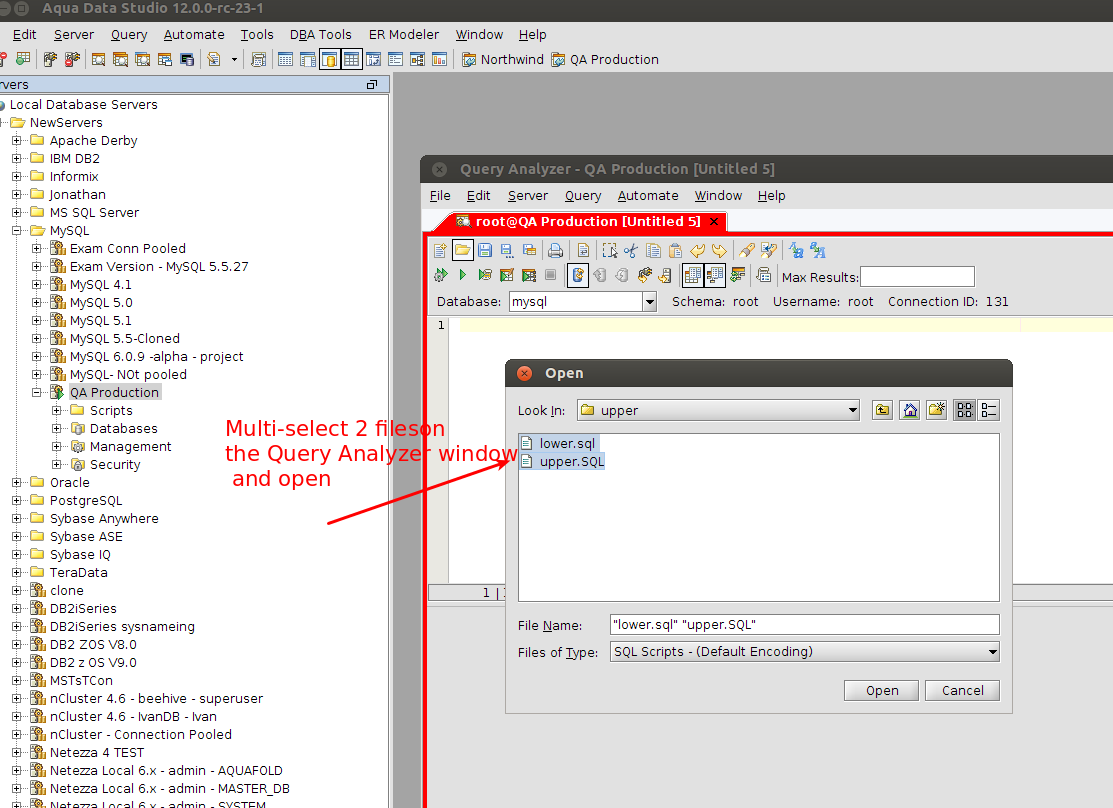Restore the Servers panel using its corner icon
This screenshot has height=808, width=1113.
pyautogui.click(x=372, y=84)
